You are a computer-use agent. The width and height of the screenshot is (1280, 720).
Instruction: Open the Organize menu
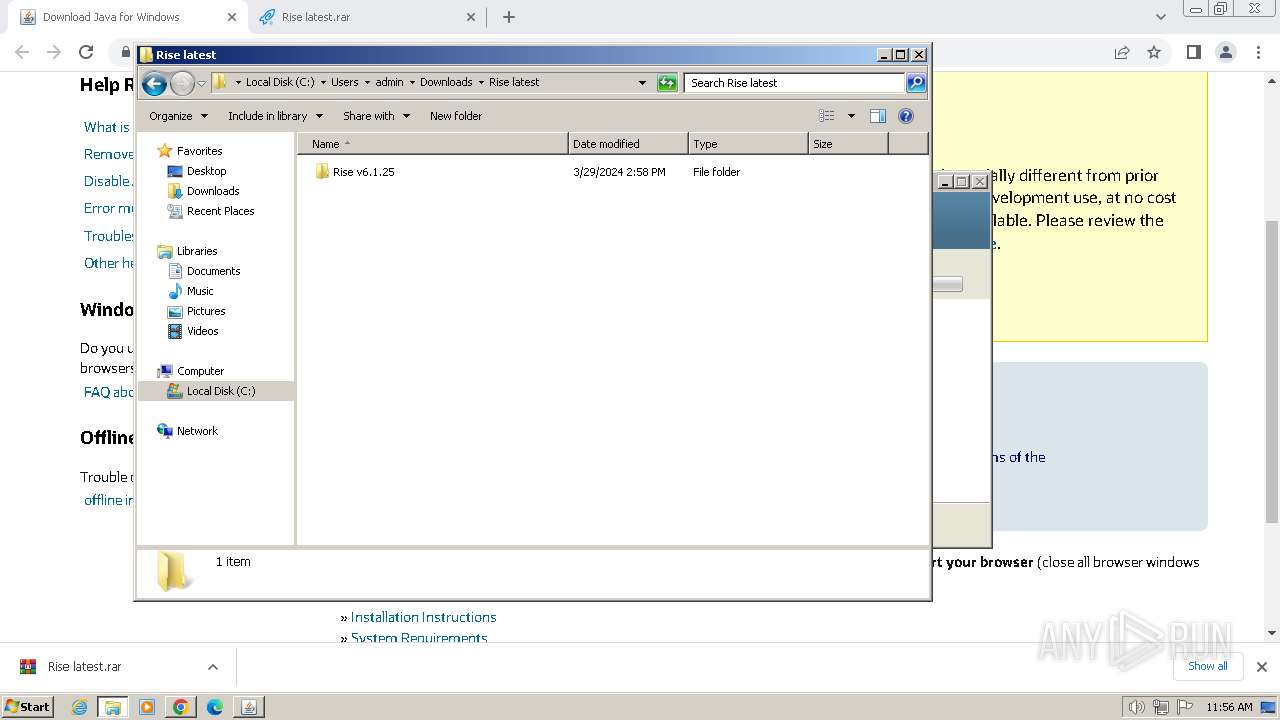tap(178, 116)
